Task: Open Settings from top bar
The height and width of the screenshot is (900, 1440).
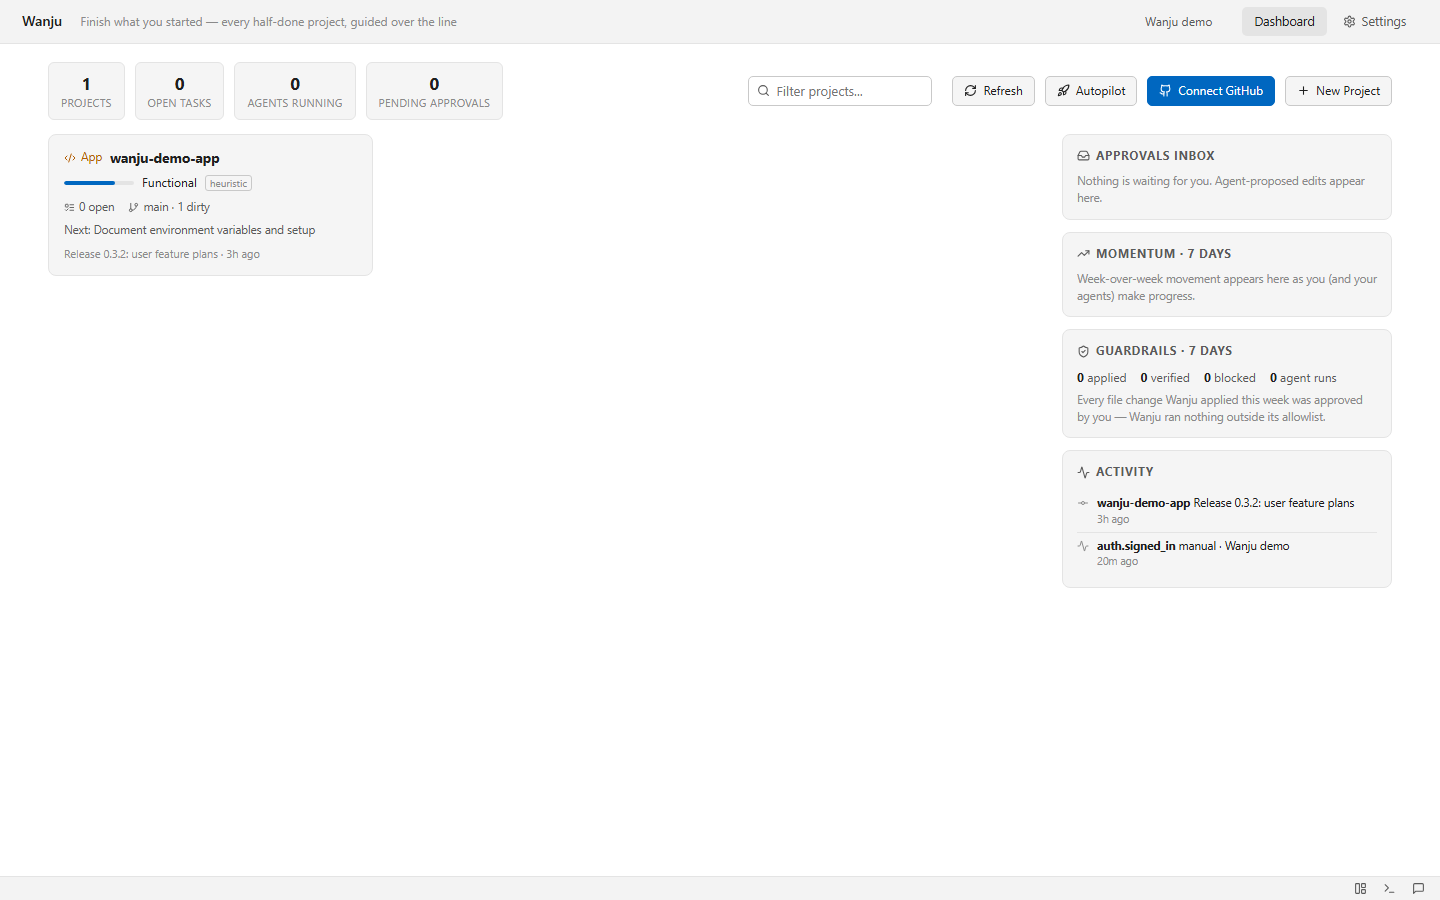Action: (1375, 22)
